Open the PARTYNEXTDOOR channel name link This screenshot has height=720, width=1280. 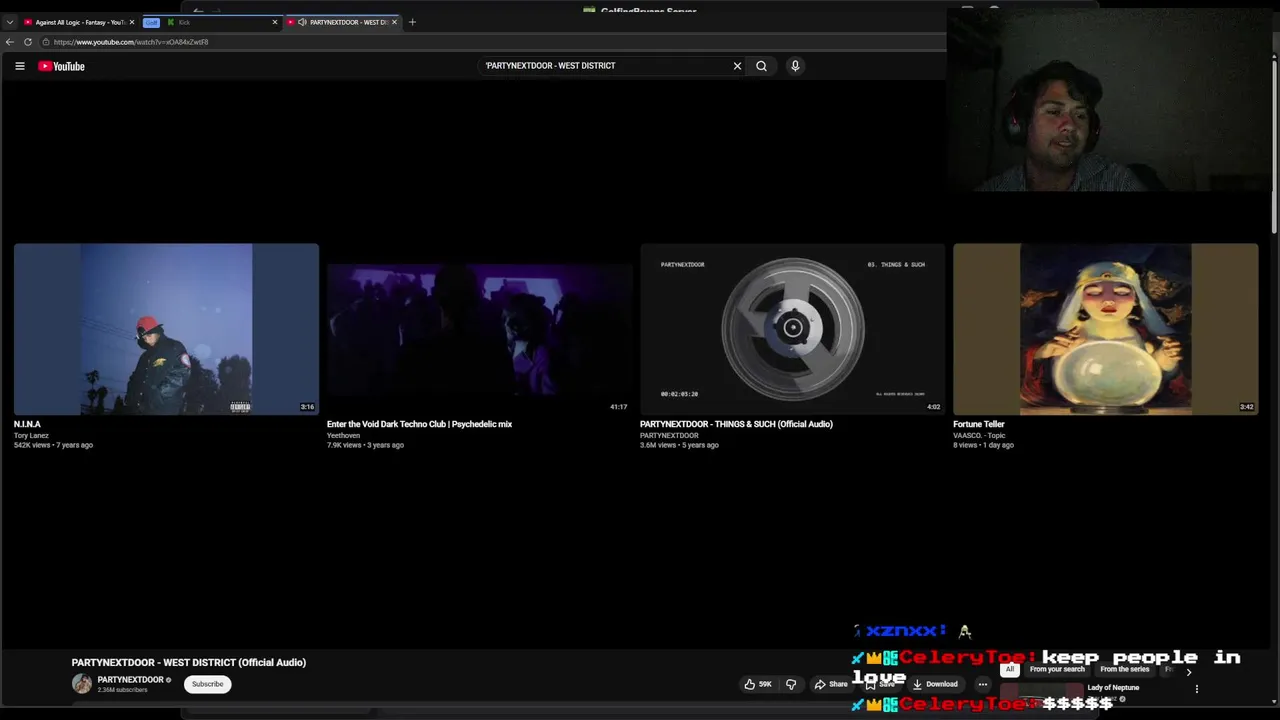[130, 680]
